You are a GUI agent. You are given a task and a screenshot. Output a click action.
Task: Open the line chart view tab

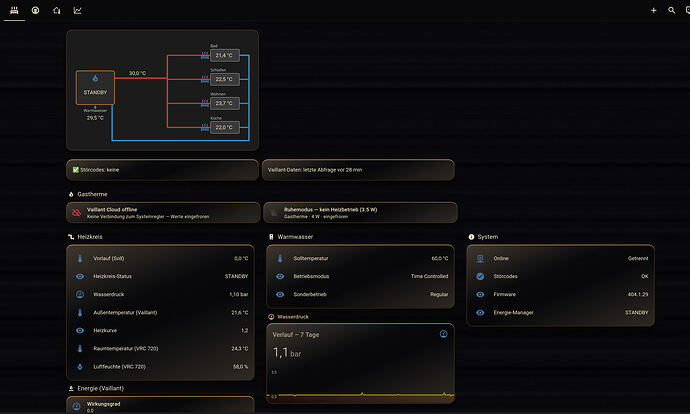(77, 10)
